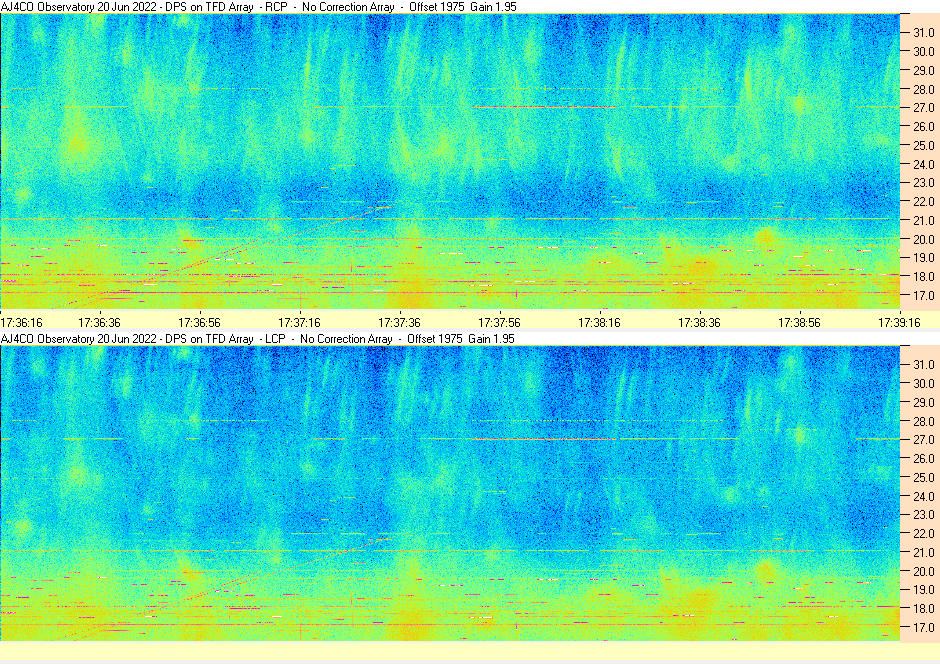Viewport: 940px width, 664px height.
Task: Pick the 23.0 frequency label in LCP panel
Action: click(x=924, y=515)
